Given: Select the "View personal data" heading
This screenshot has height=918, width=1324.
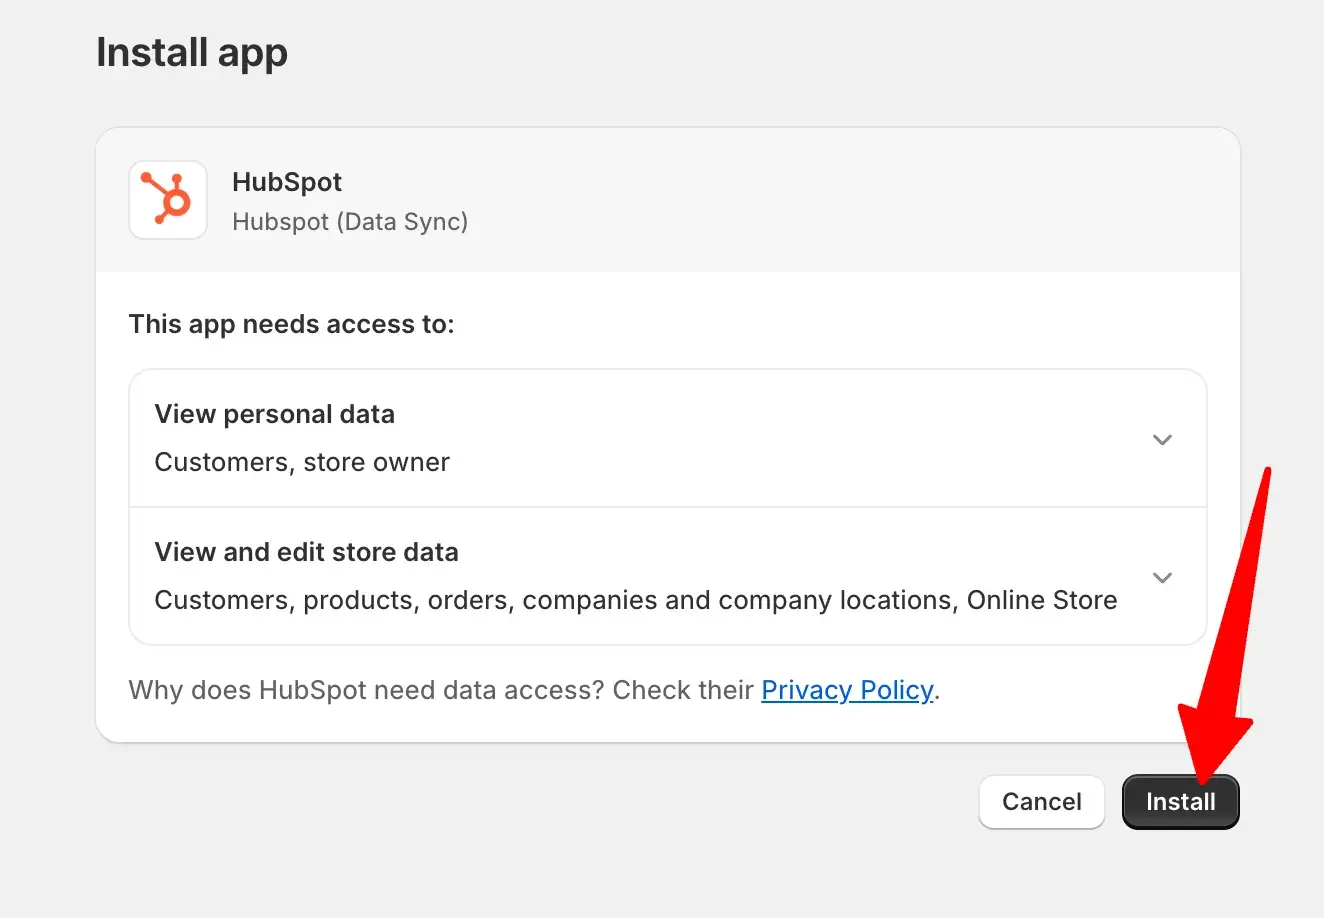Looking at the screenshot, I should (275, 414).
